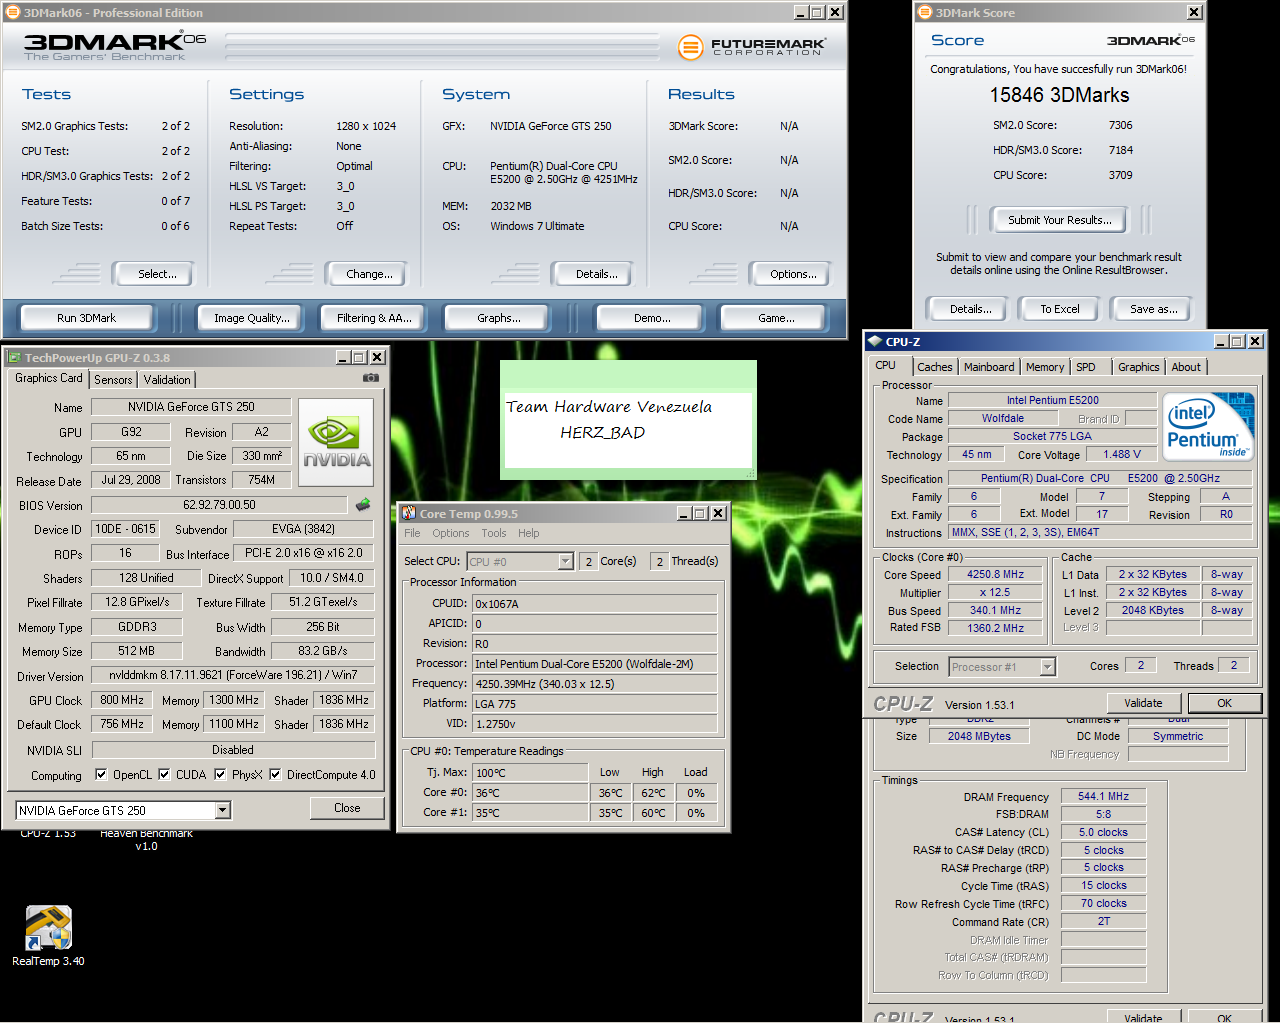This screenshot has width=1280, height=1024.
Task: Click the NVIDIA logo in GPU-Z
Action: (x=336, y=443)
